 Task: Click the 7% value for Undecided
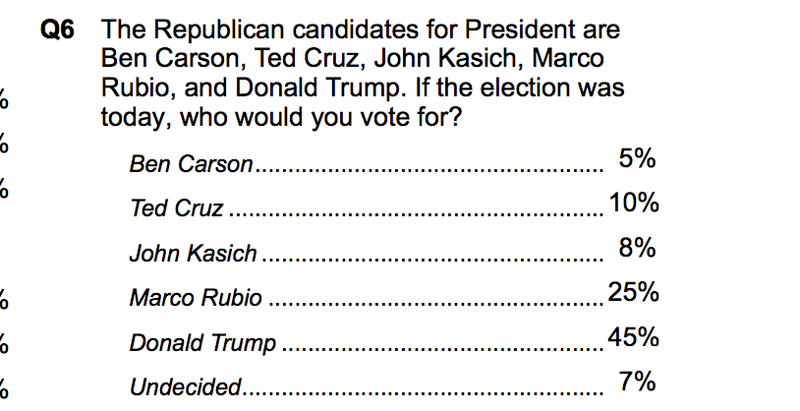point(637,382)
